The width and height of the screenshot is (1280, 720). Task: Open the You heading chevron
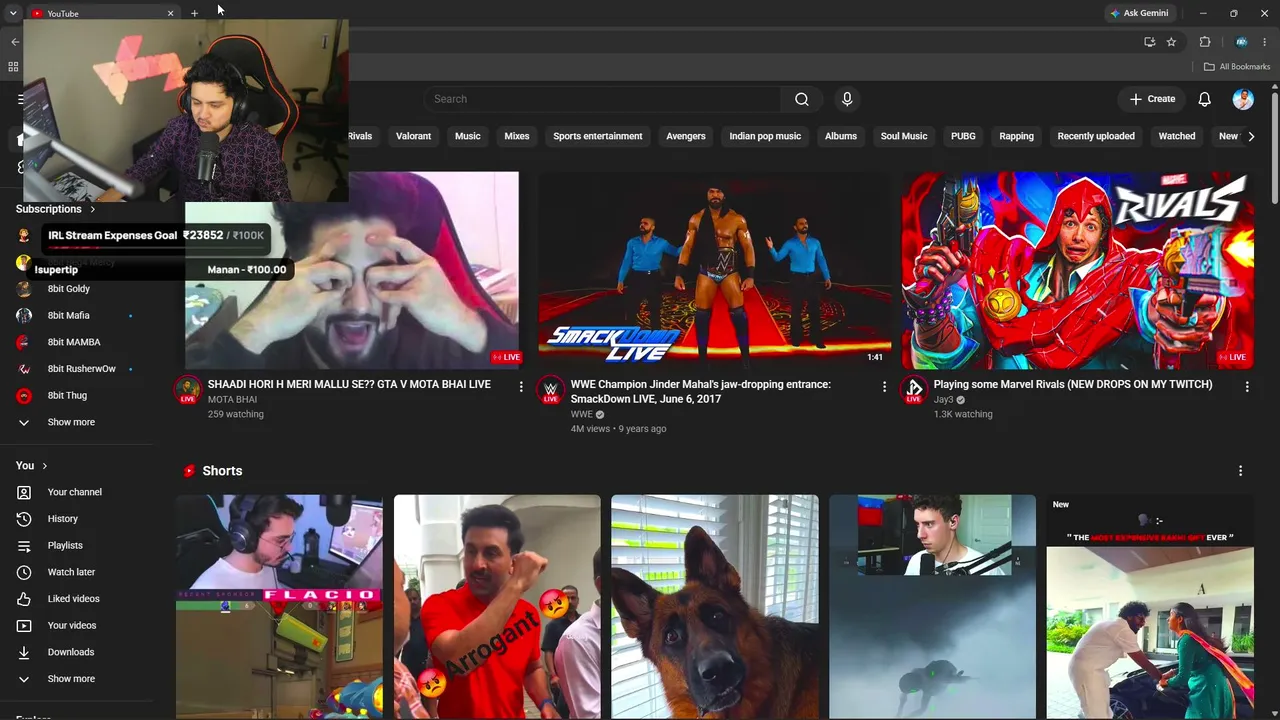click(x=45, y=466)
